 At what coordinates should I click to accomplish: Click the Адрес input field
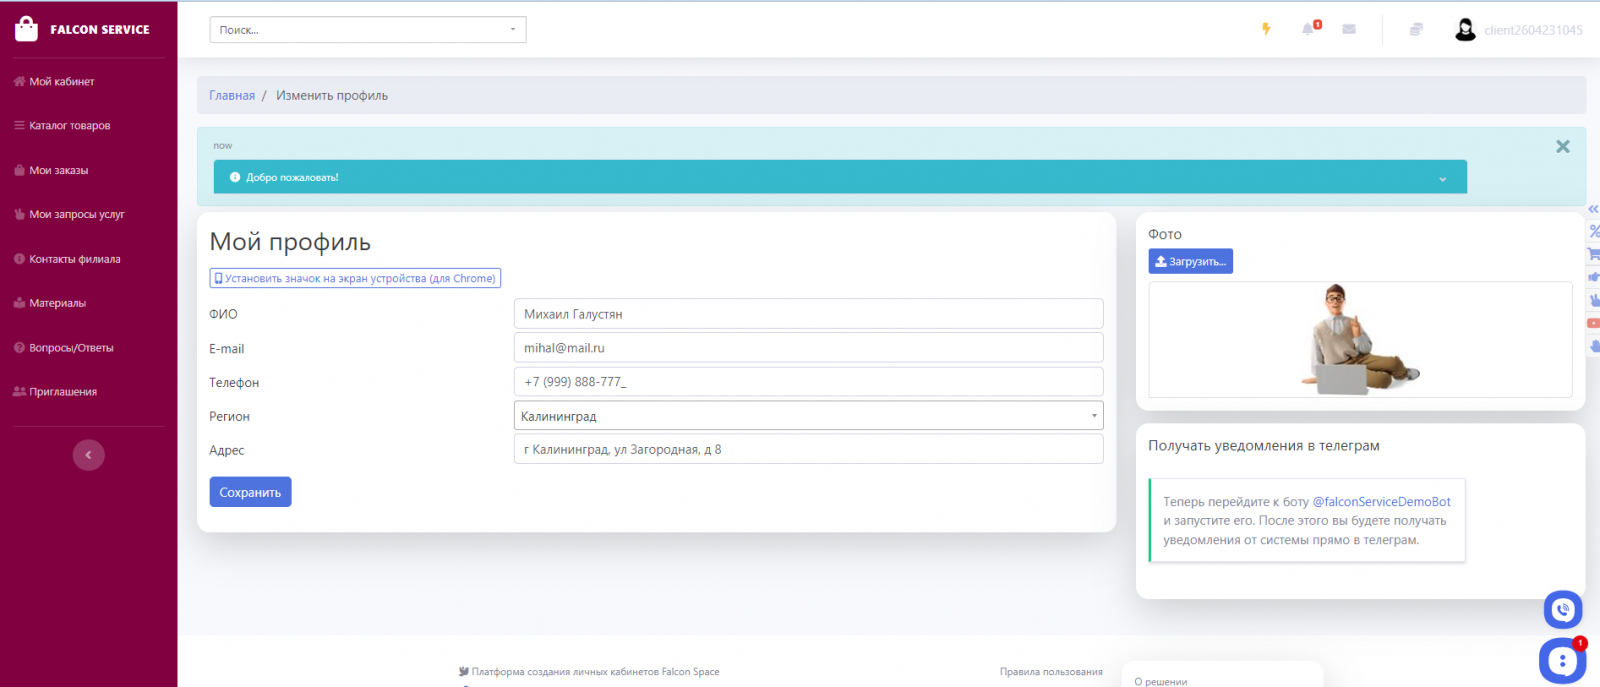pos(808,450)
